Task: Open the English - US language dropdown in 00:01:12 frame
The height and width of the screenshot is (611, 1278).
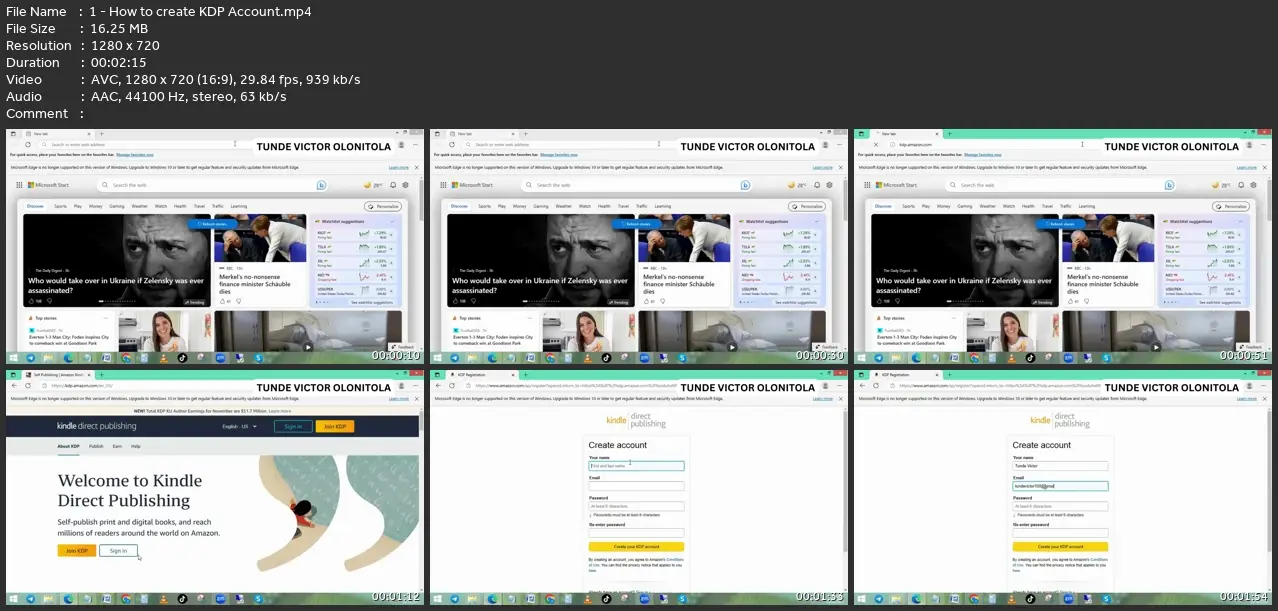Action: pos(240,426)
